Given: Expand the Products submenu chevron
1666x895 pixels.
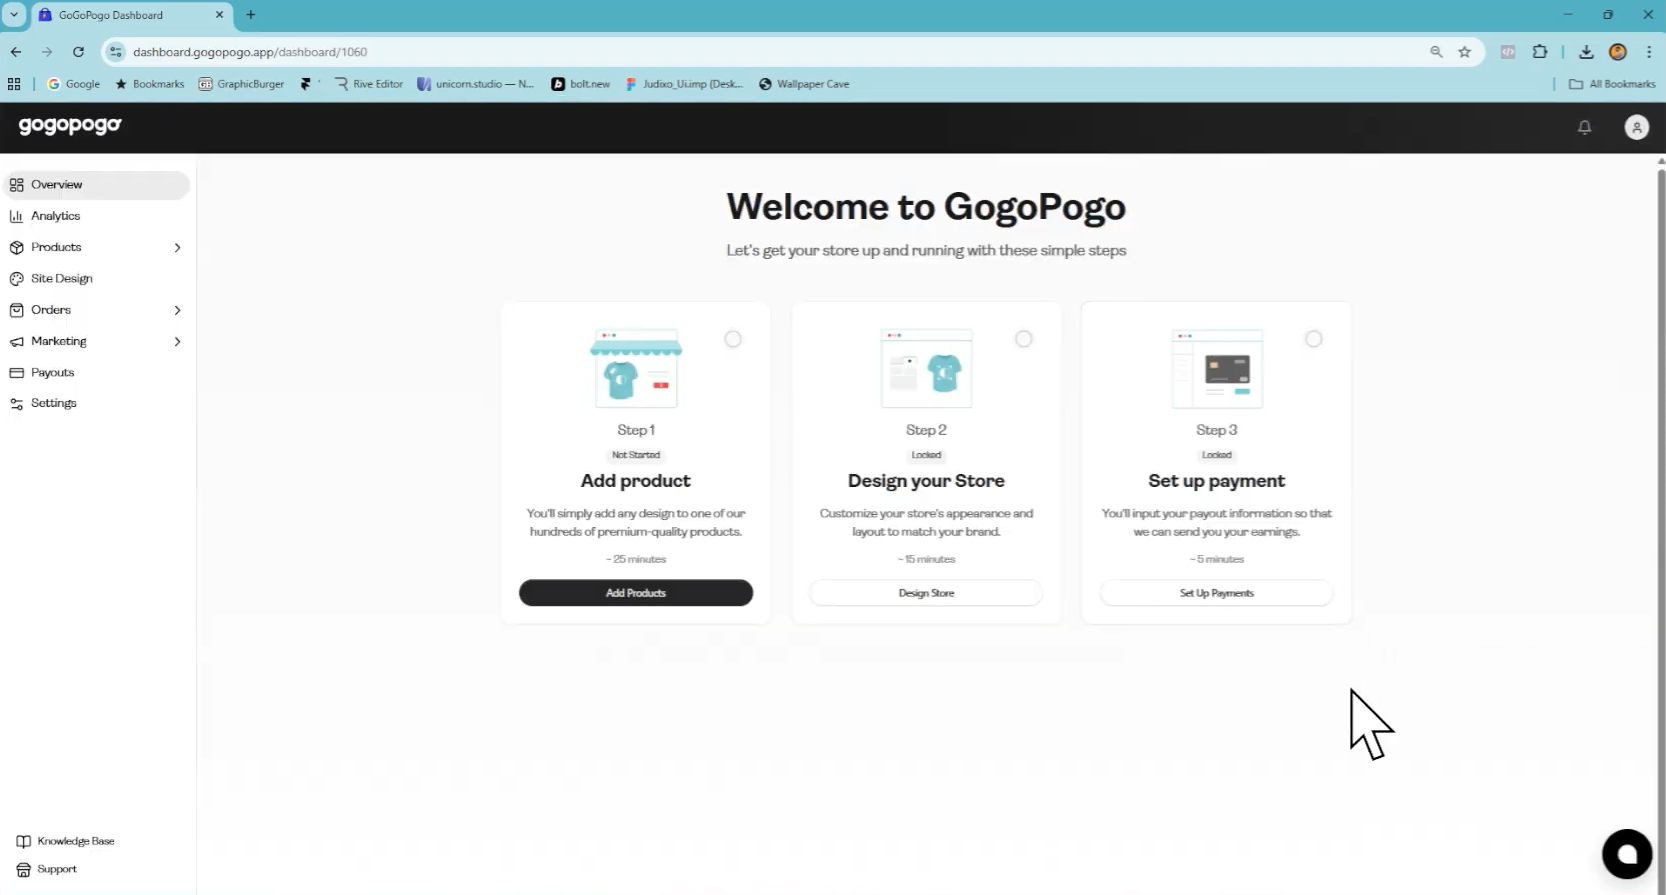Looking at the screenshot, I should point(177,248).
